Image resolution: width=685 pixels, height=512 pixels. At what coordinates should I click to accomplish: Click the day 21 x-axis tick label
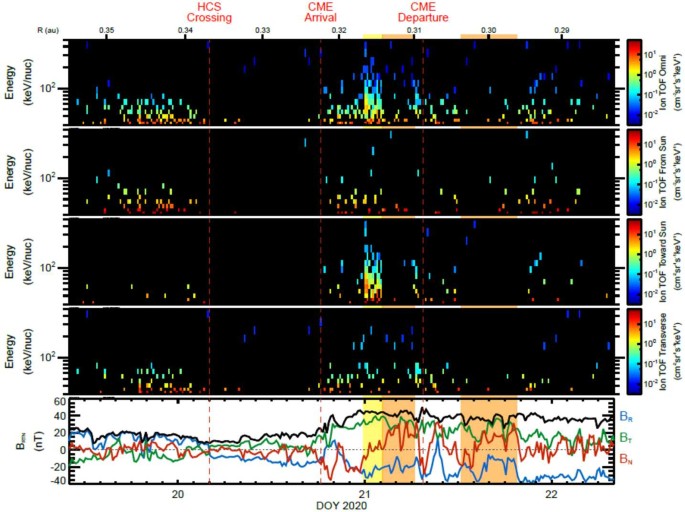point(364,495)
